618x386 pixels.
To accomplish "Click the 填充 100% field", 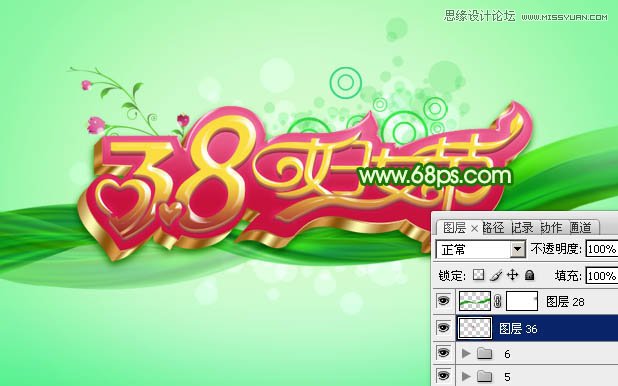I will click(x=601, y=275).
